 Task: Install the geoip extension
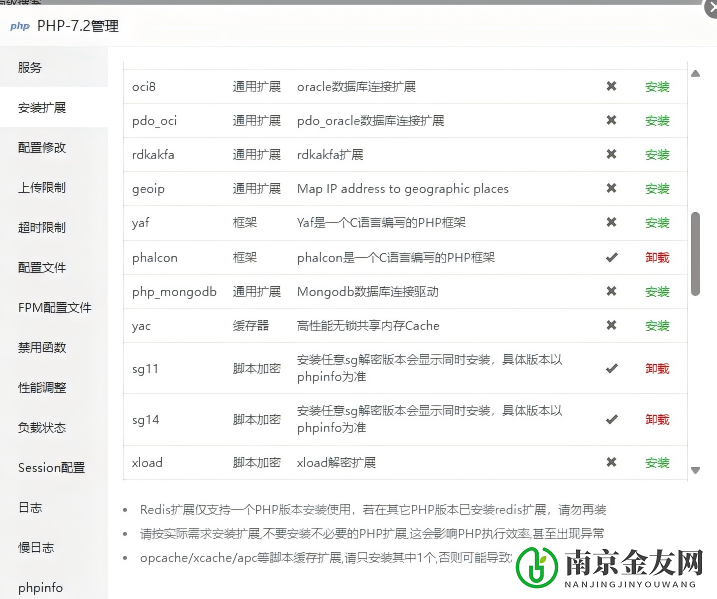click(x=657, y=189)
